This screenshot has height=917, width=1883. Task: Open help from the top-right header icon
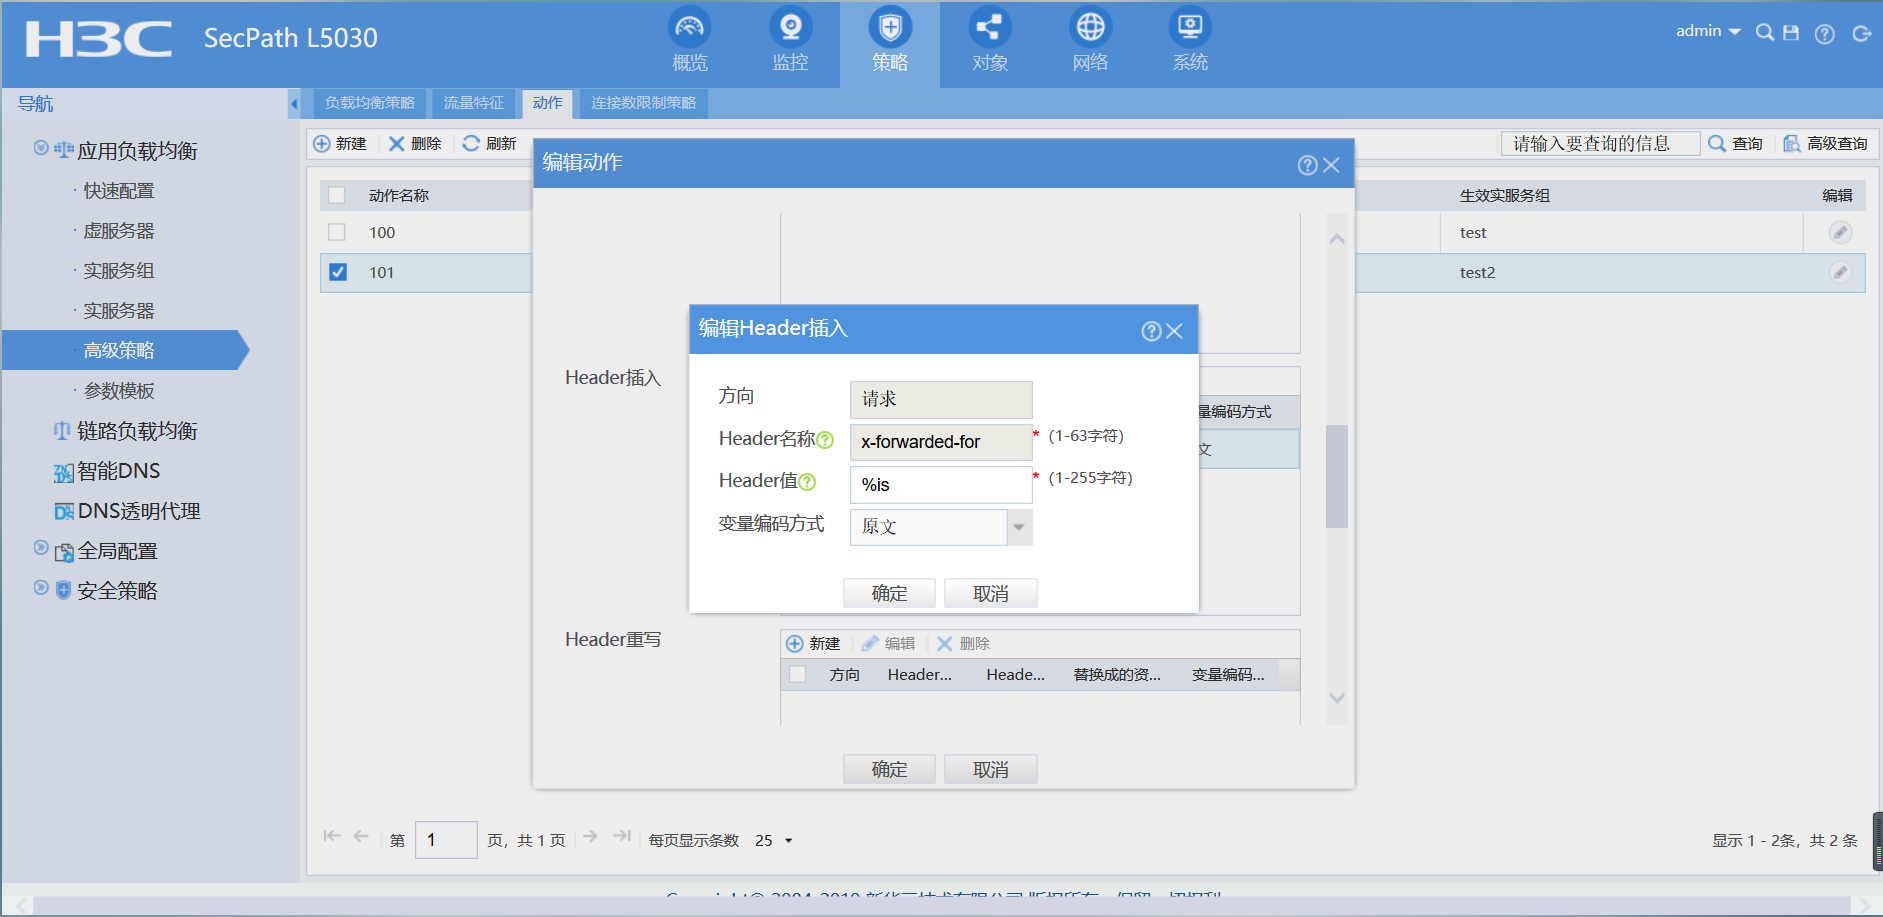pyautogui.click(x=1825, y=34)
